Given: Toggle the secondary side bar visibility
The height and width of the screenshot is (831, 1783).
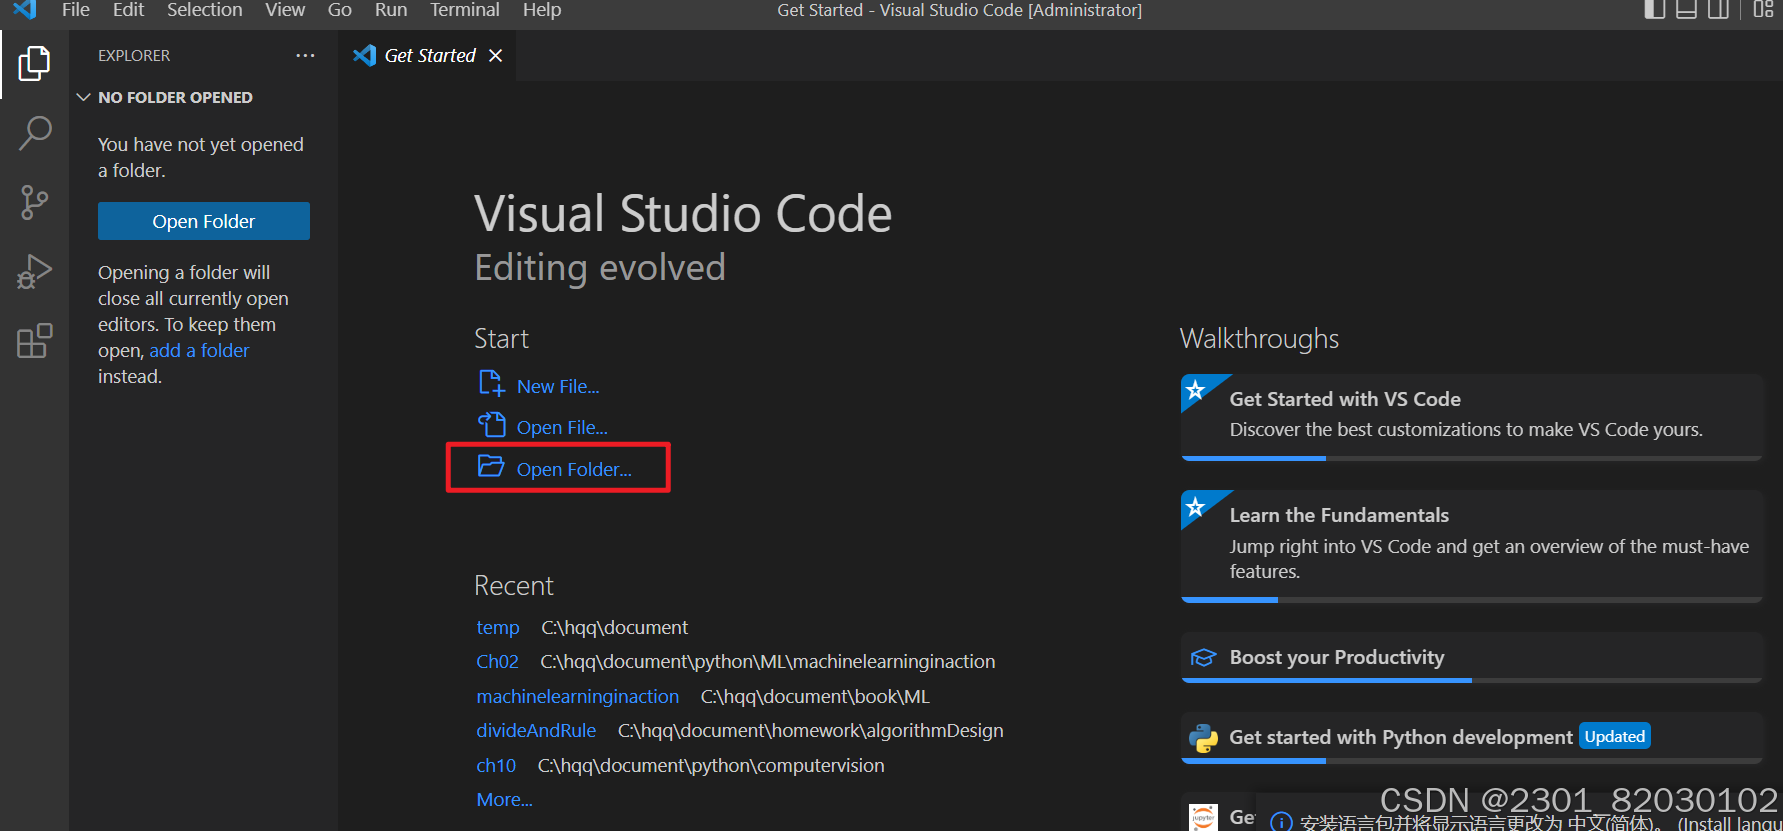Looking at the screenshot, I should 1719,10.
